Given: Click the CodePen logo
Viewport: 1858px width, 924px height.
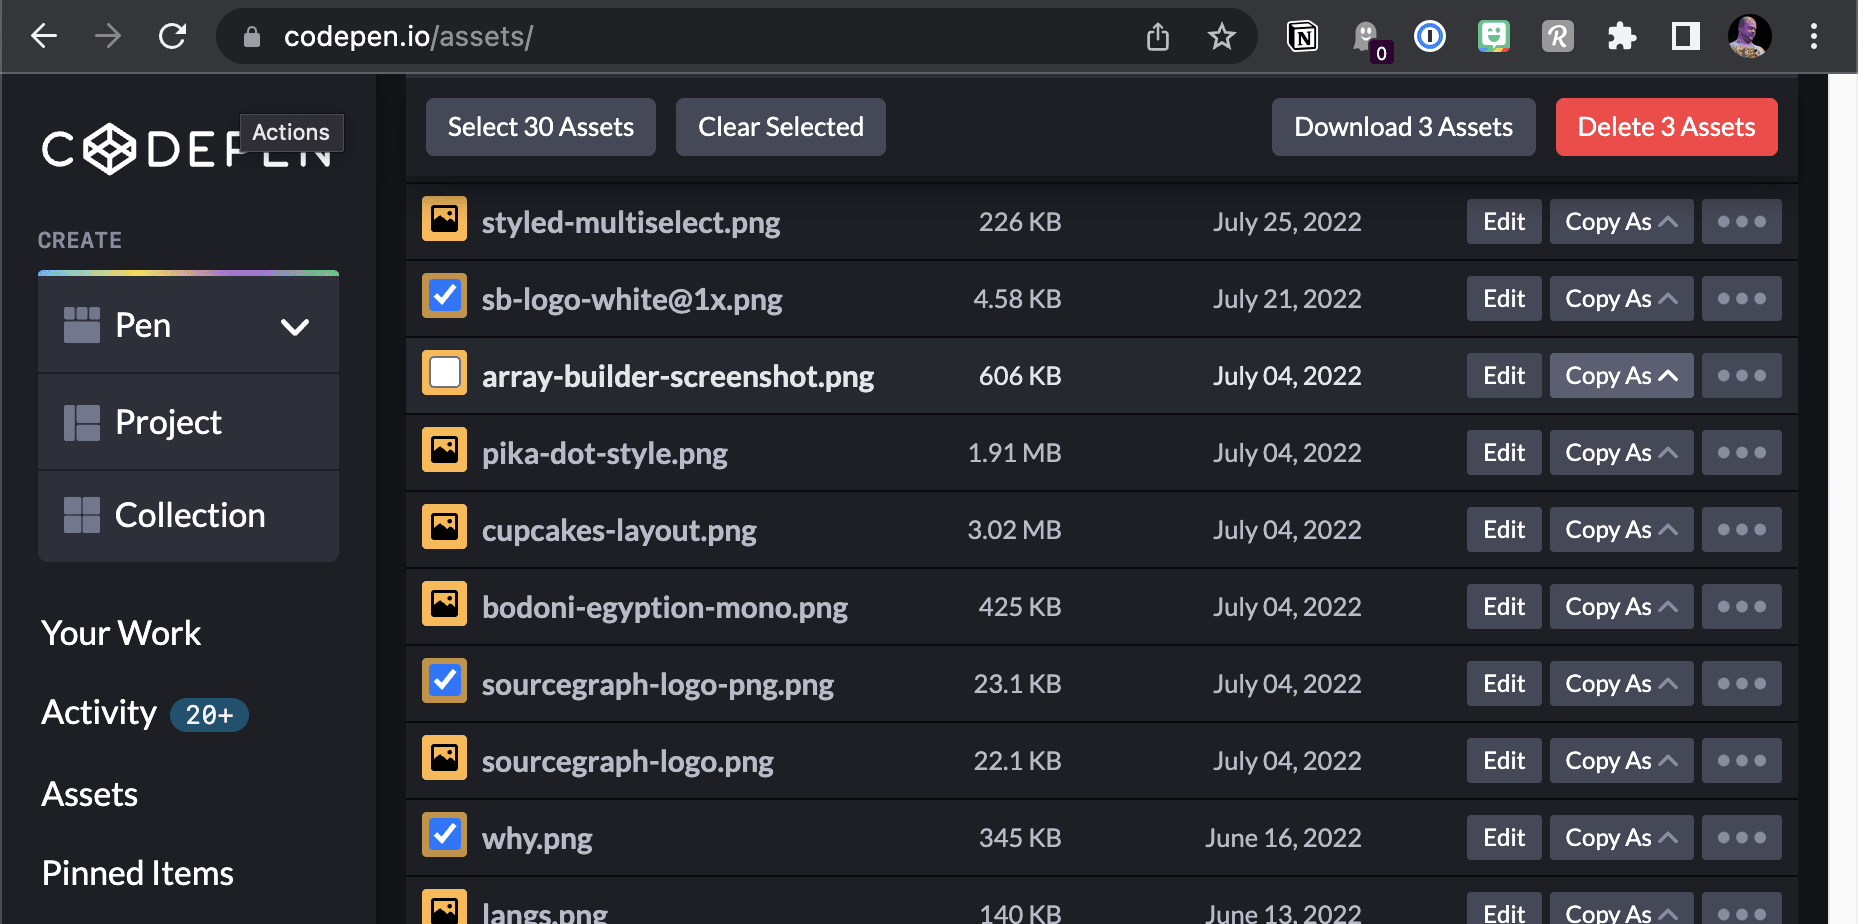Looking at the screenshot, I should coord(109,149).
